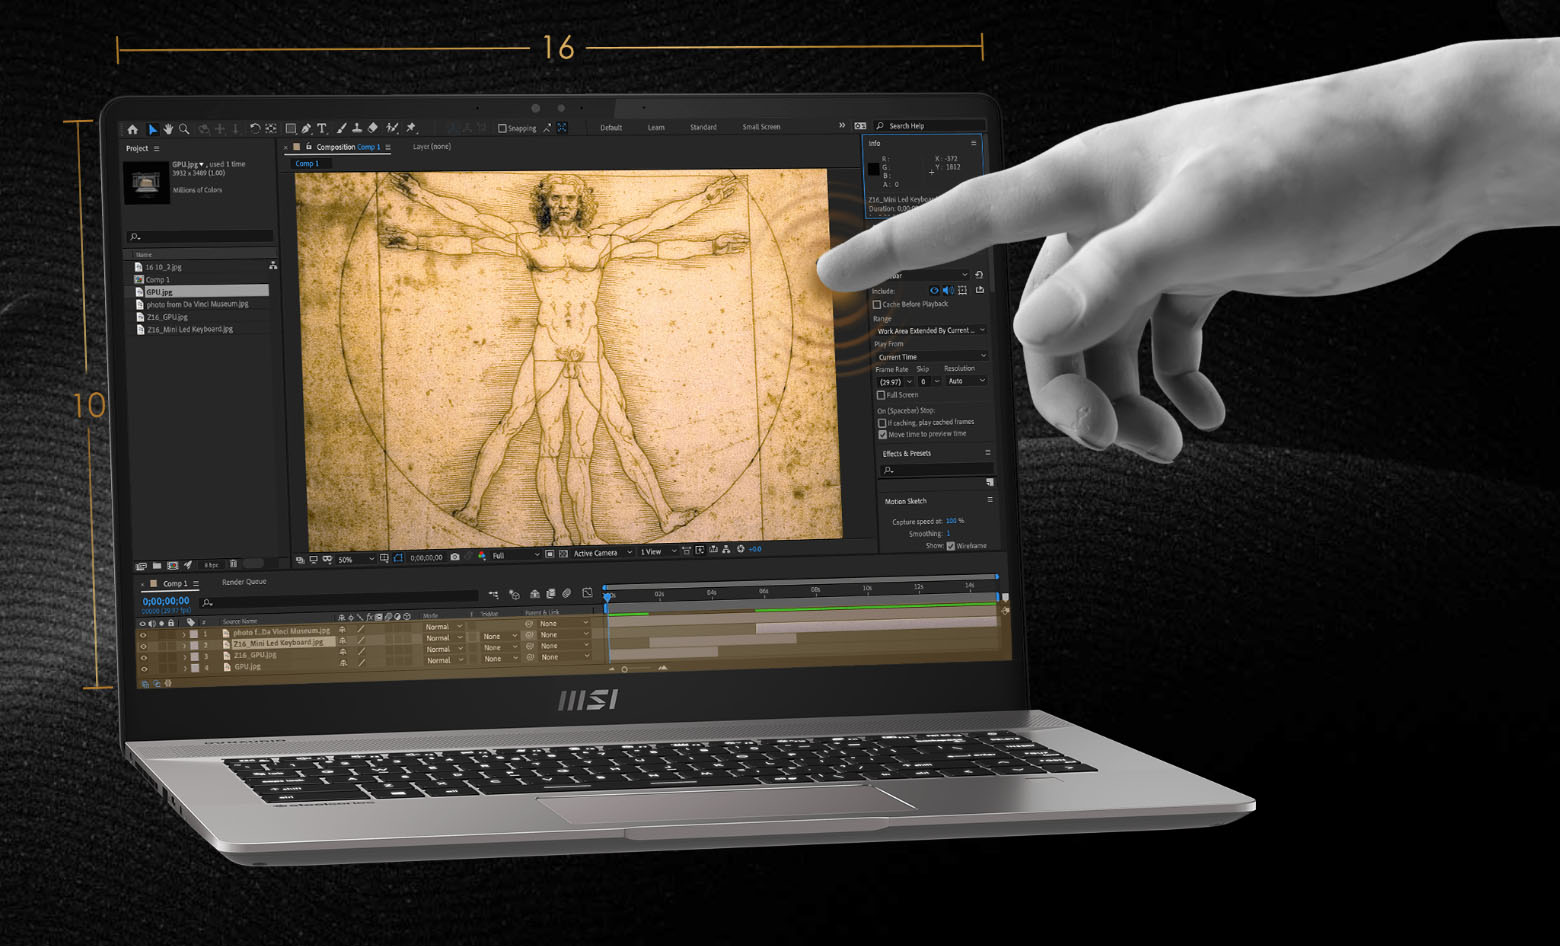Switch to the Learn workspace
Viewport: 1560px width, 946px height.
click(656, 127)
